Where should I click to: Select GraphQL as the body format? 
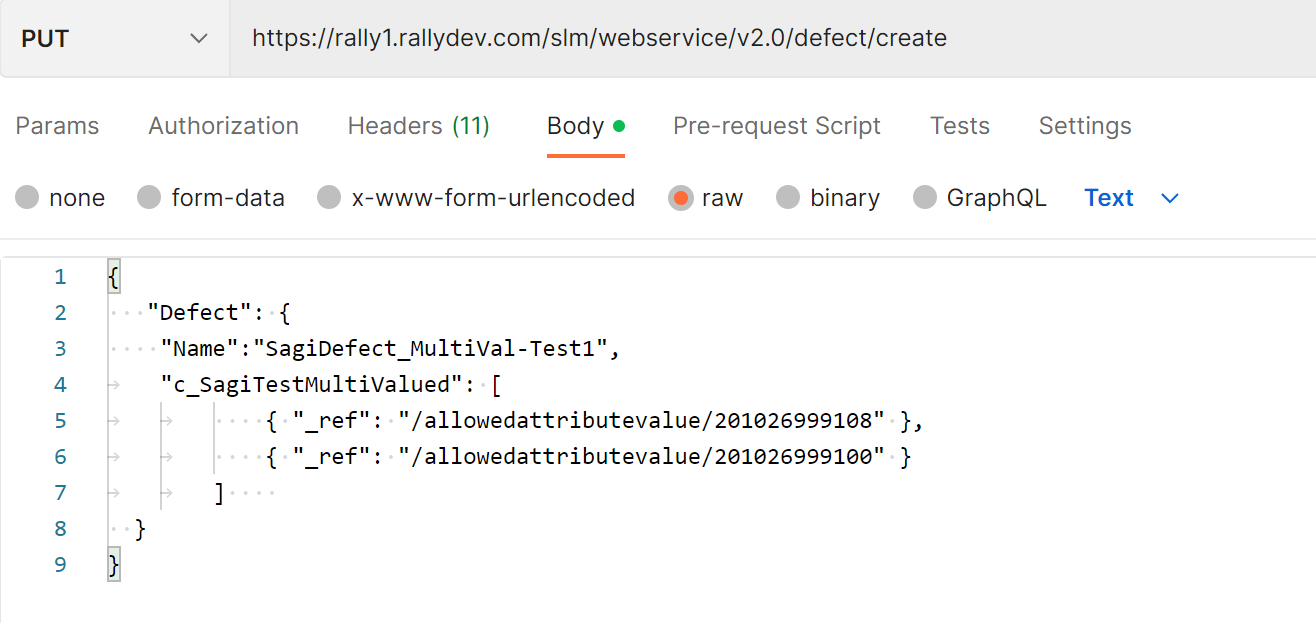(925, 198)
